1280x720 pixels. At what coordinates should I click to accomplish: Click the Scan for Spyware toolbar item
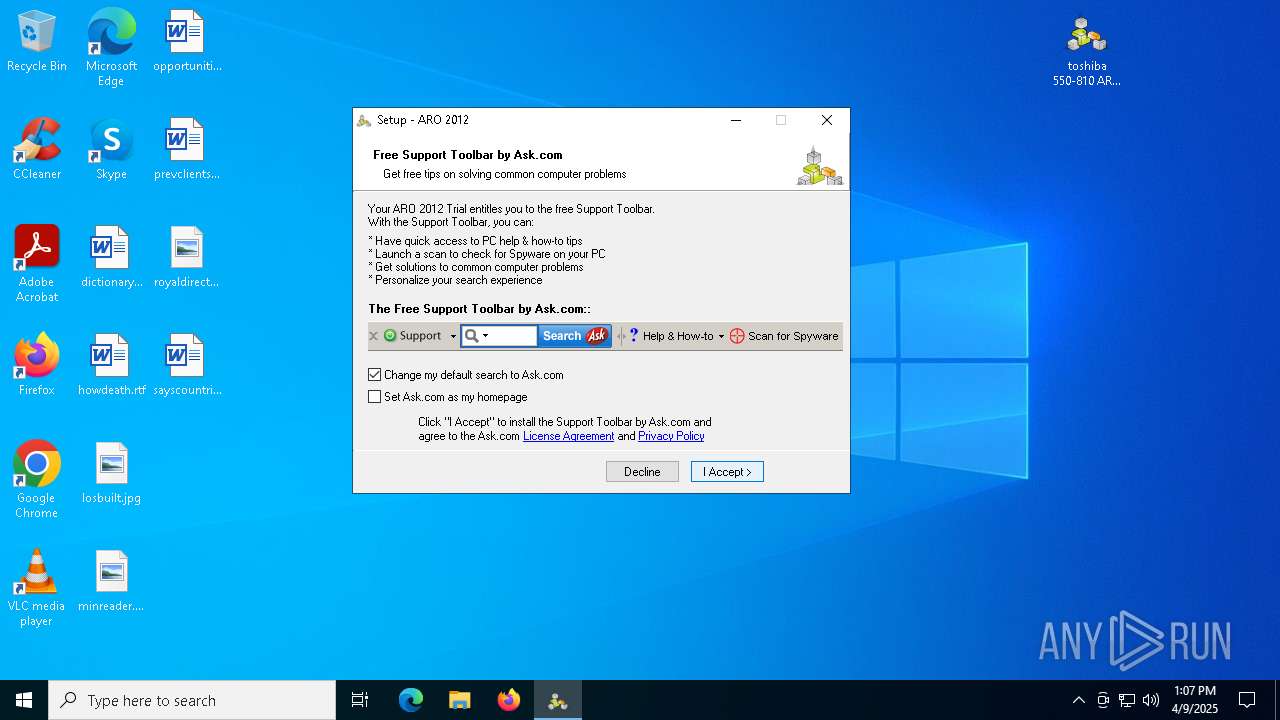pyautogui.click(x=785, y=336)
